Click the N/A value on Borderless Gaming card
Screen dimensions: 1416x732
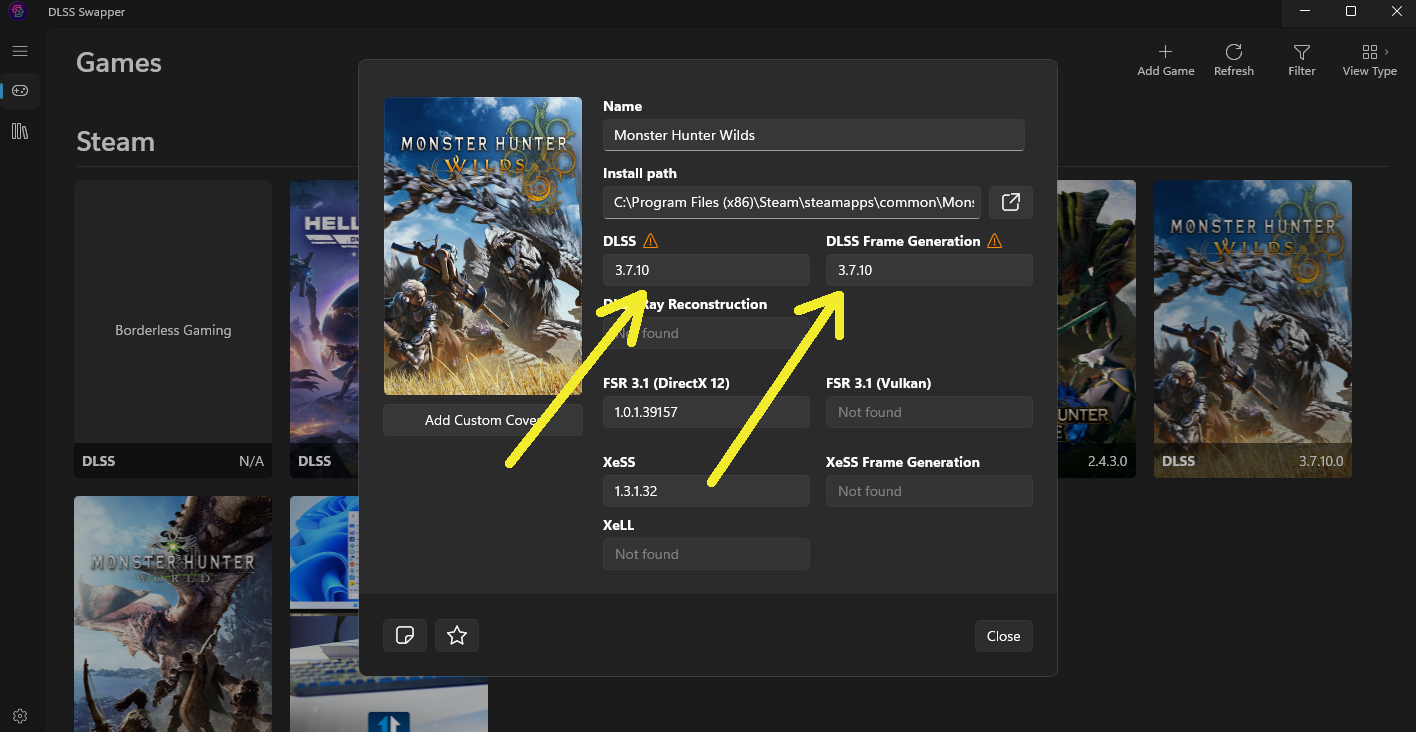[251, 461]
